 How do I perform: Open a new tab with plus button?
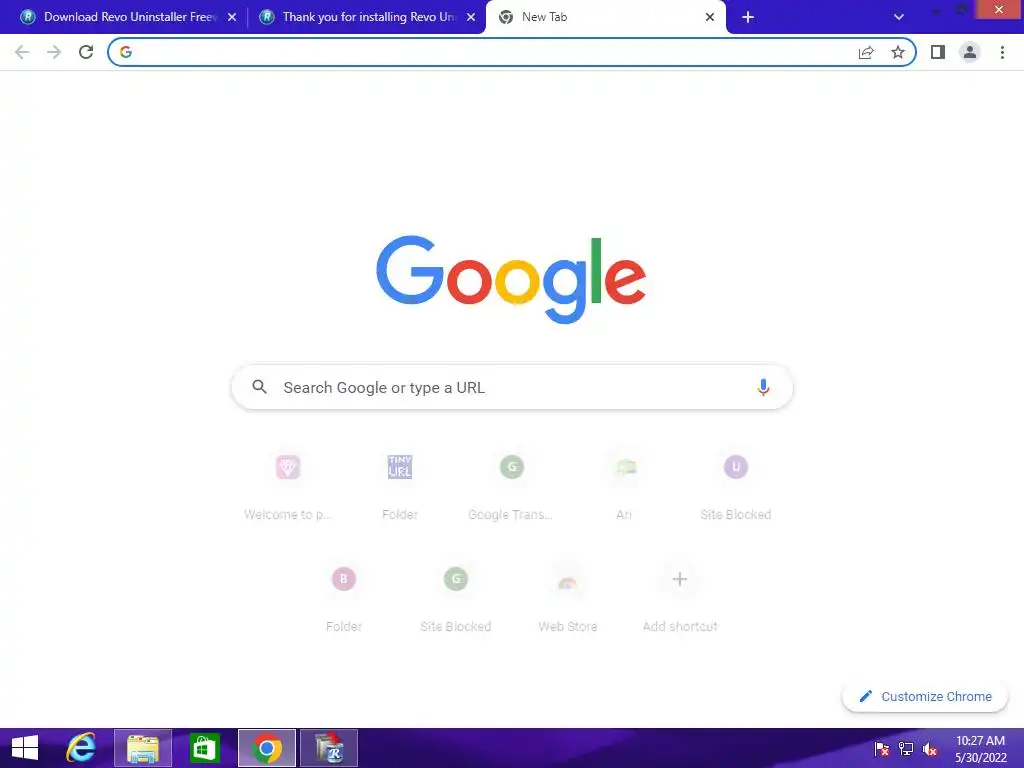[x=748, y=17]
